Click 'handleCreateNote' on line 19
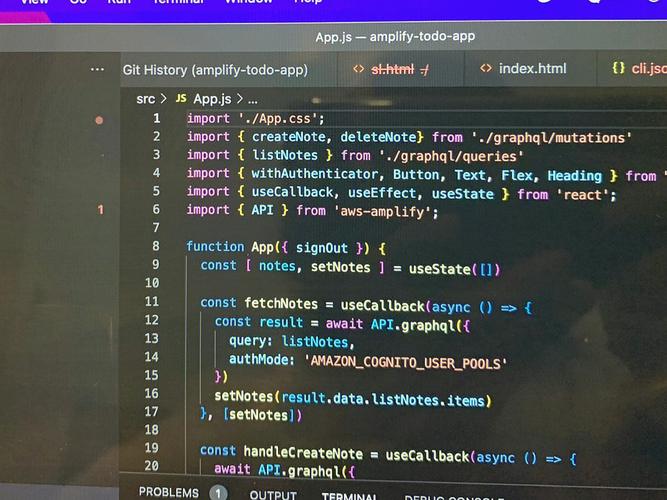This screenshot has height=500, width=667. pos(303,453)
